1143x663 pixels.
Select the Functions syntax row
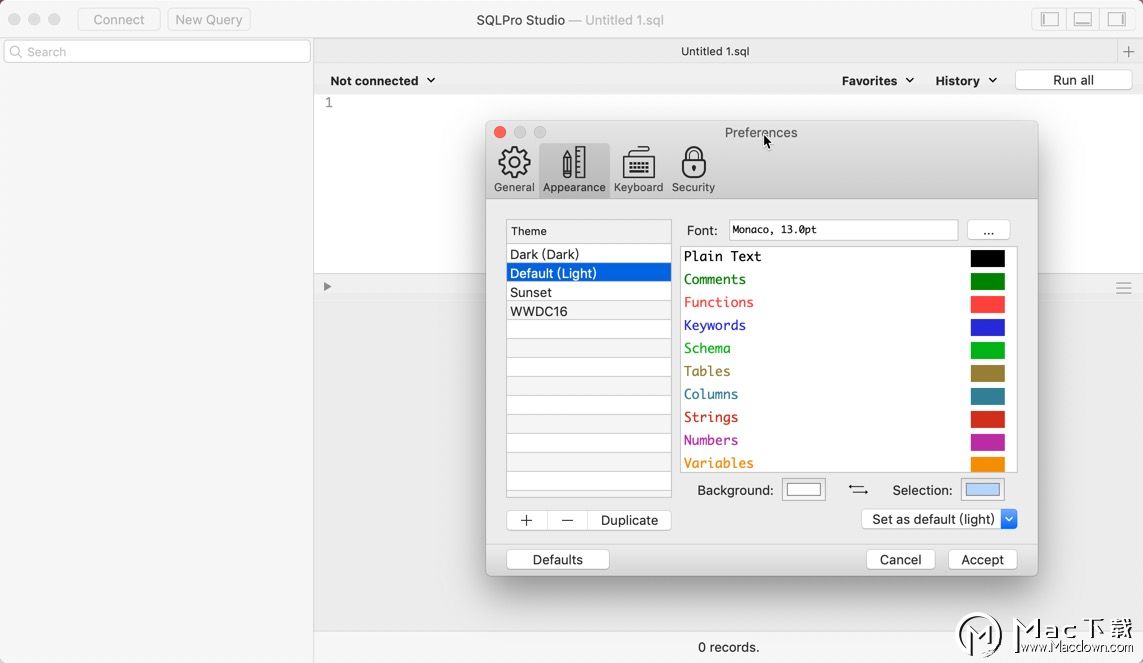(848, 302)
